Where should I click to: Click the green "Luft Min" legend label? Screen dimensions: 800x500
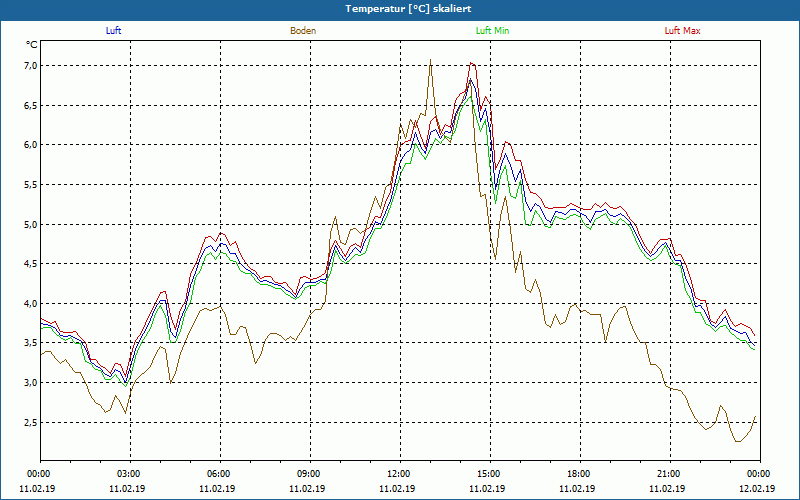coord(492,31)
